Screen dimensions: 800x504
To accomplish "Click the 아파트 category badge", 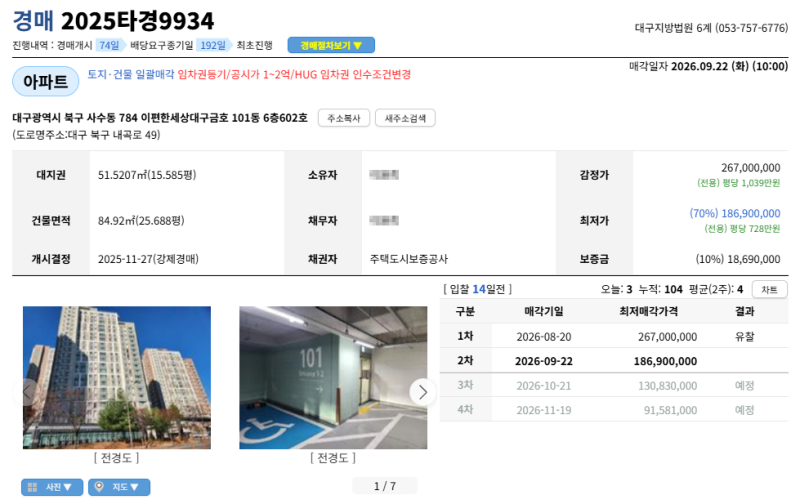I will click(x=45, y=82).
